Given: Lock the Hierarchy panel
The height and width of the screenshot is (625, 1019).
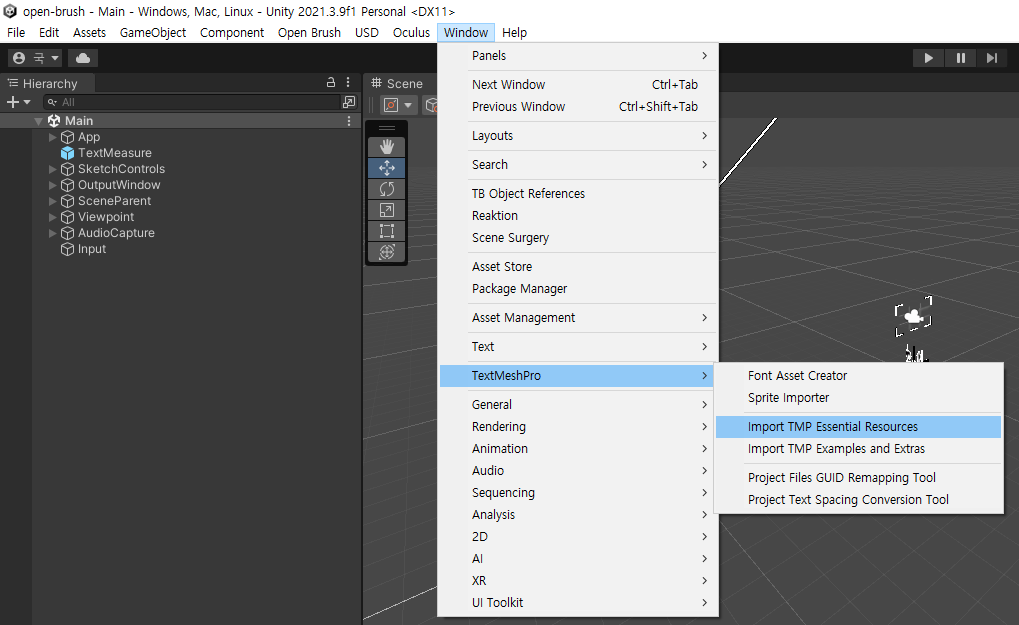Looking at the screenshot, I should click(331, 83).
